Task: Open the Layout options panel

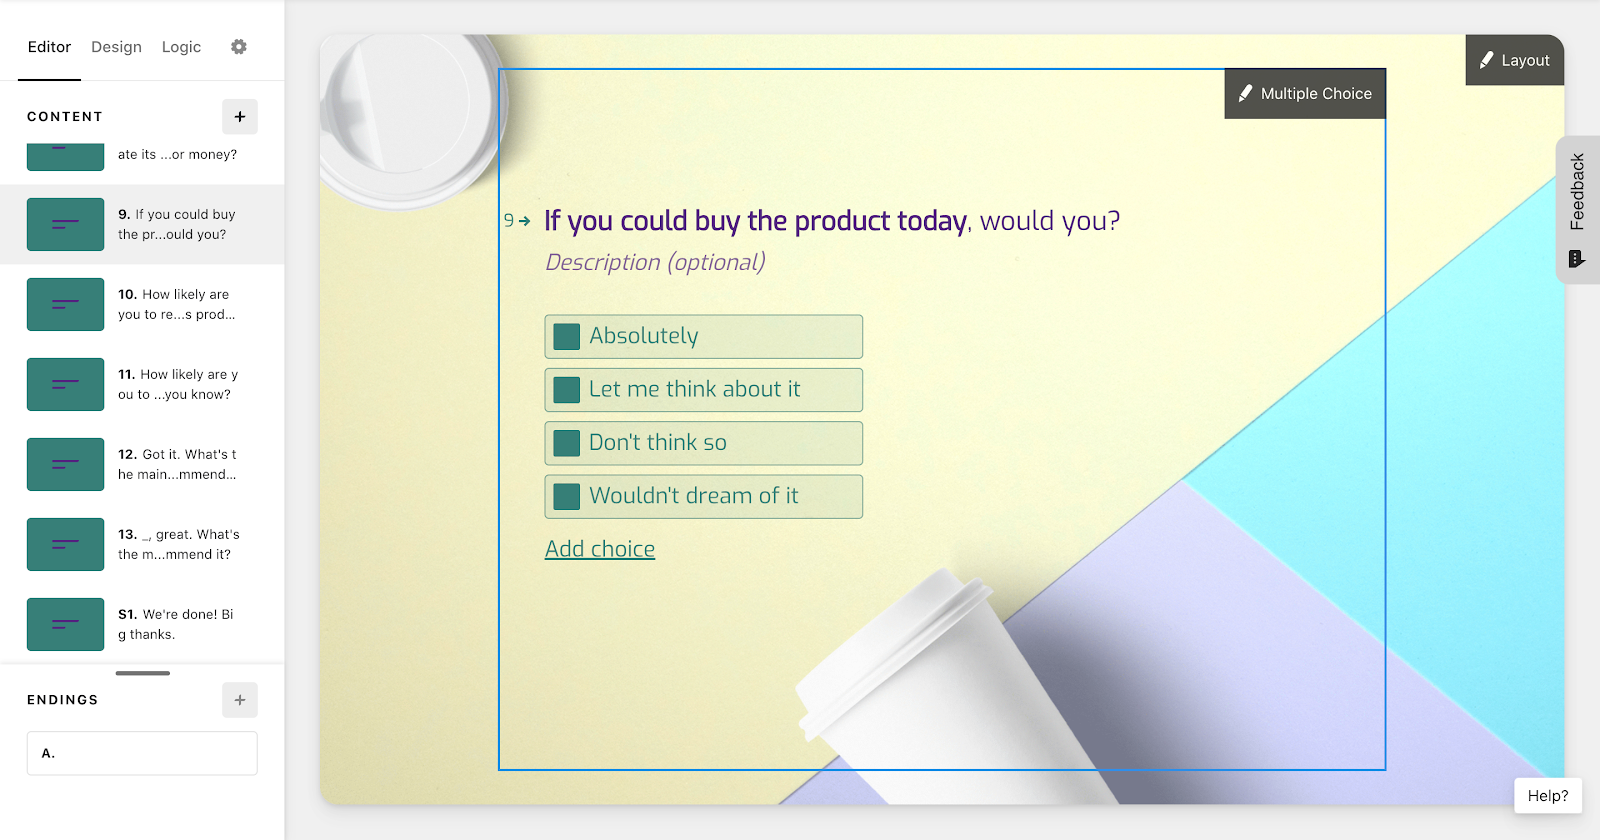Action: [x=1515, y=60]
